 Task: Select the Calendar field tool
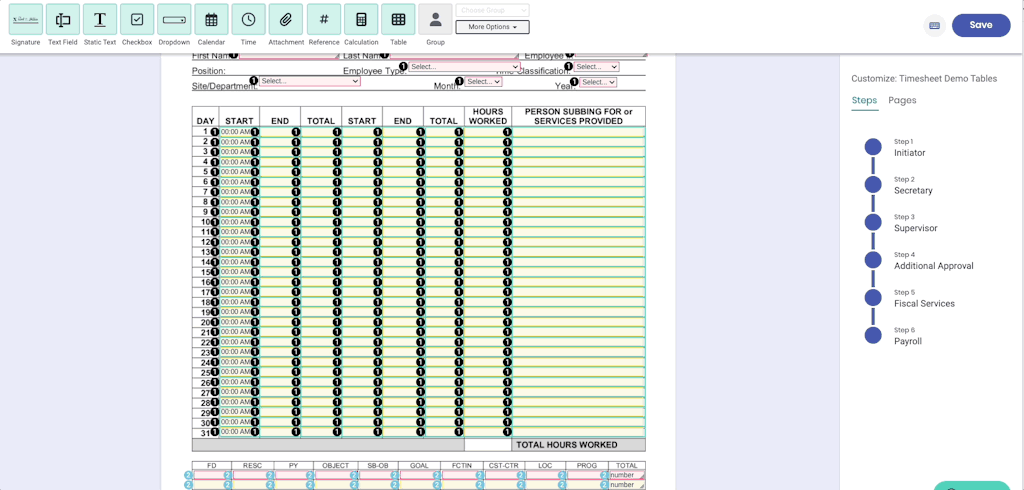pyautogui.click(x=212, y=19)
